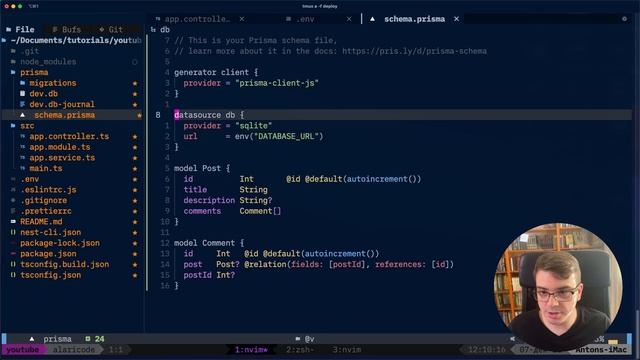Open .prettierrc file
Viewport: 640px width, 360px height.
46,211
